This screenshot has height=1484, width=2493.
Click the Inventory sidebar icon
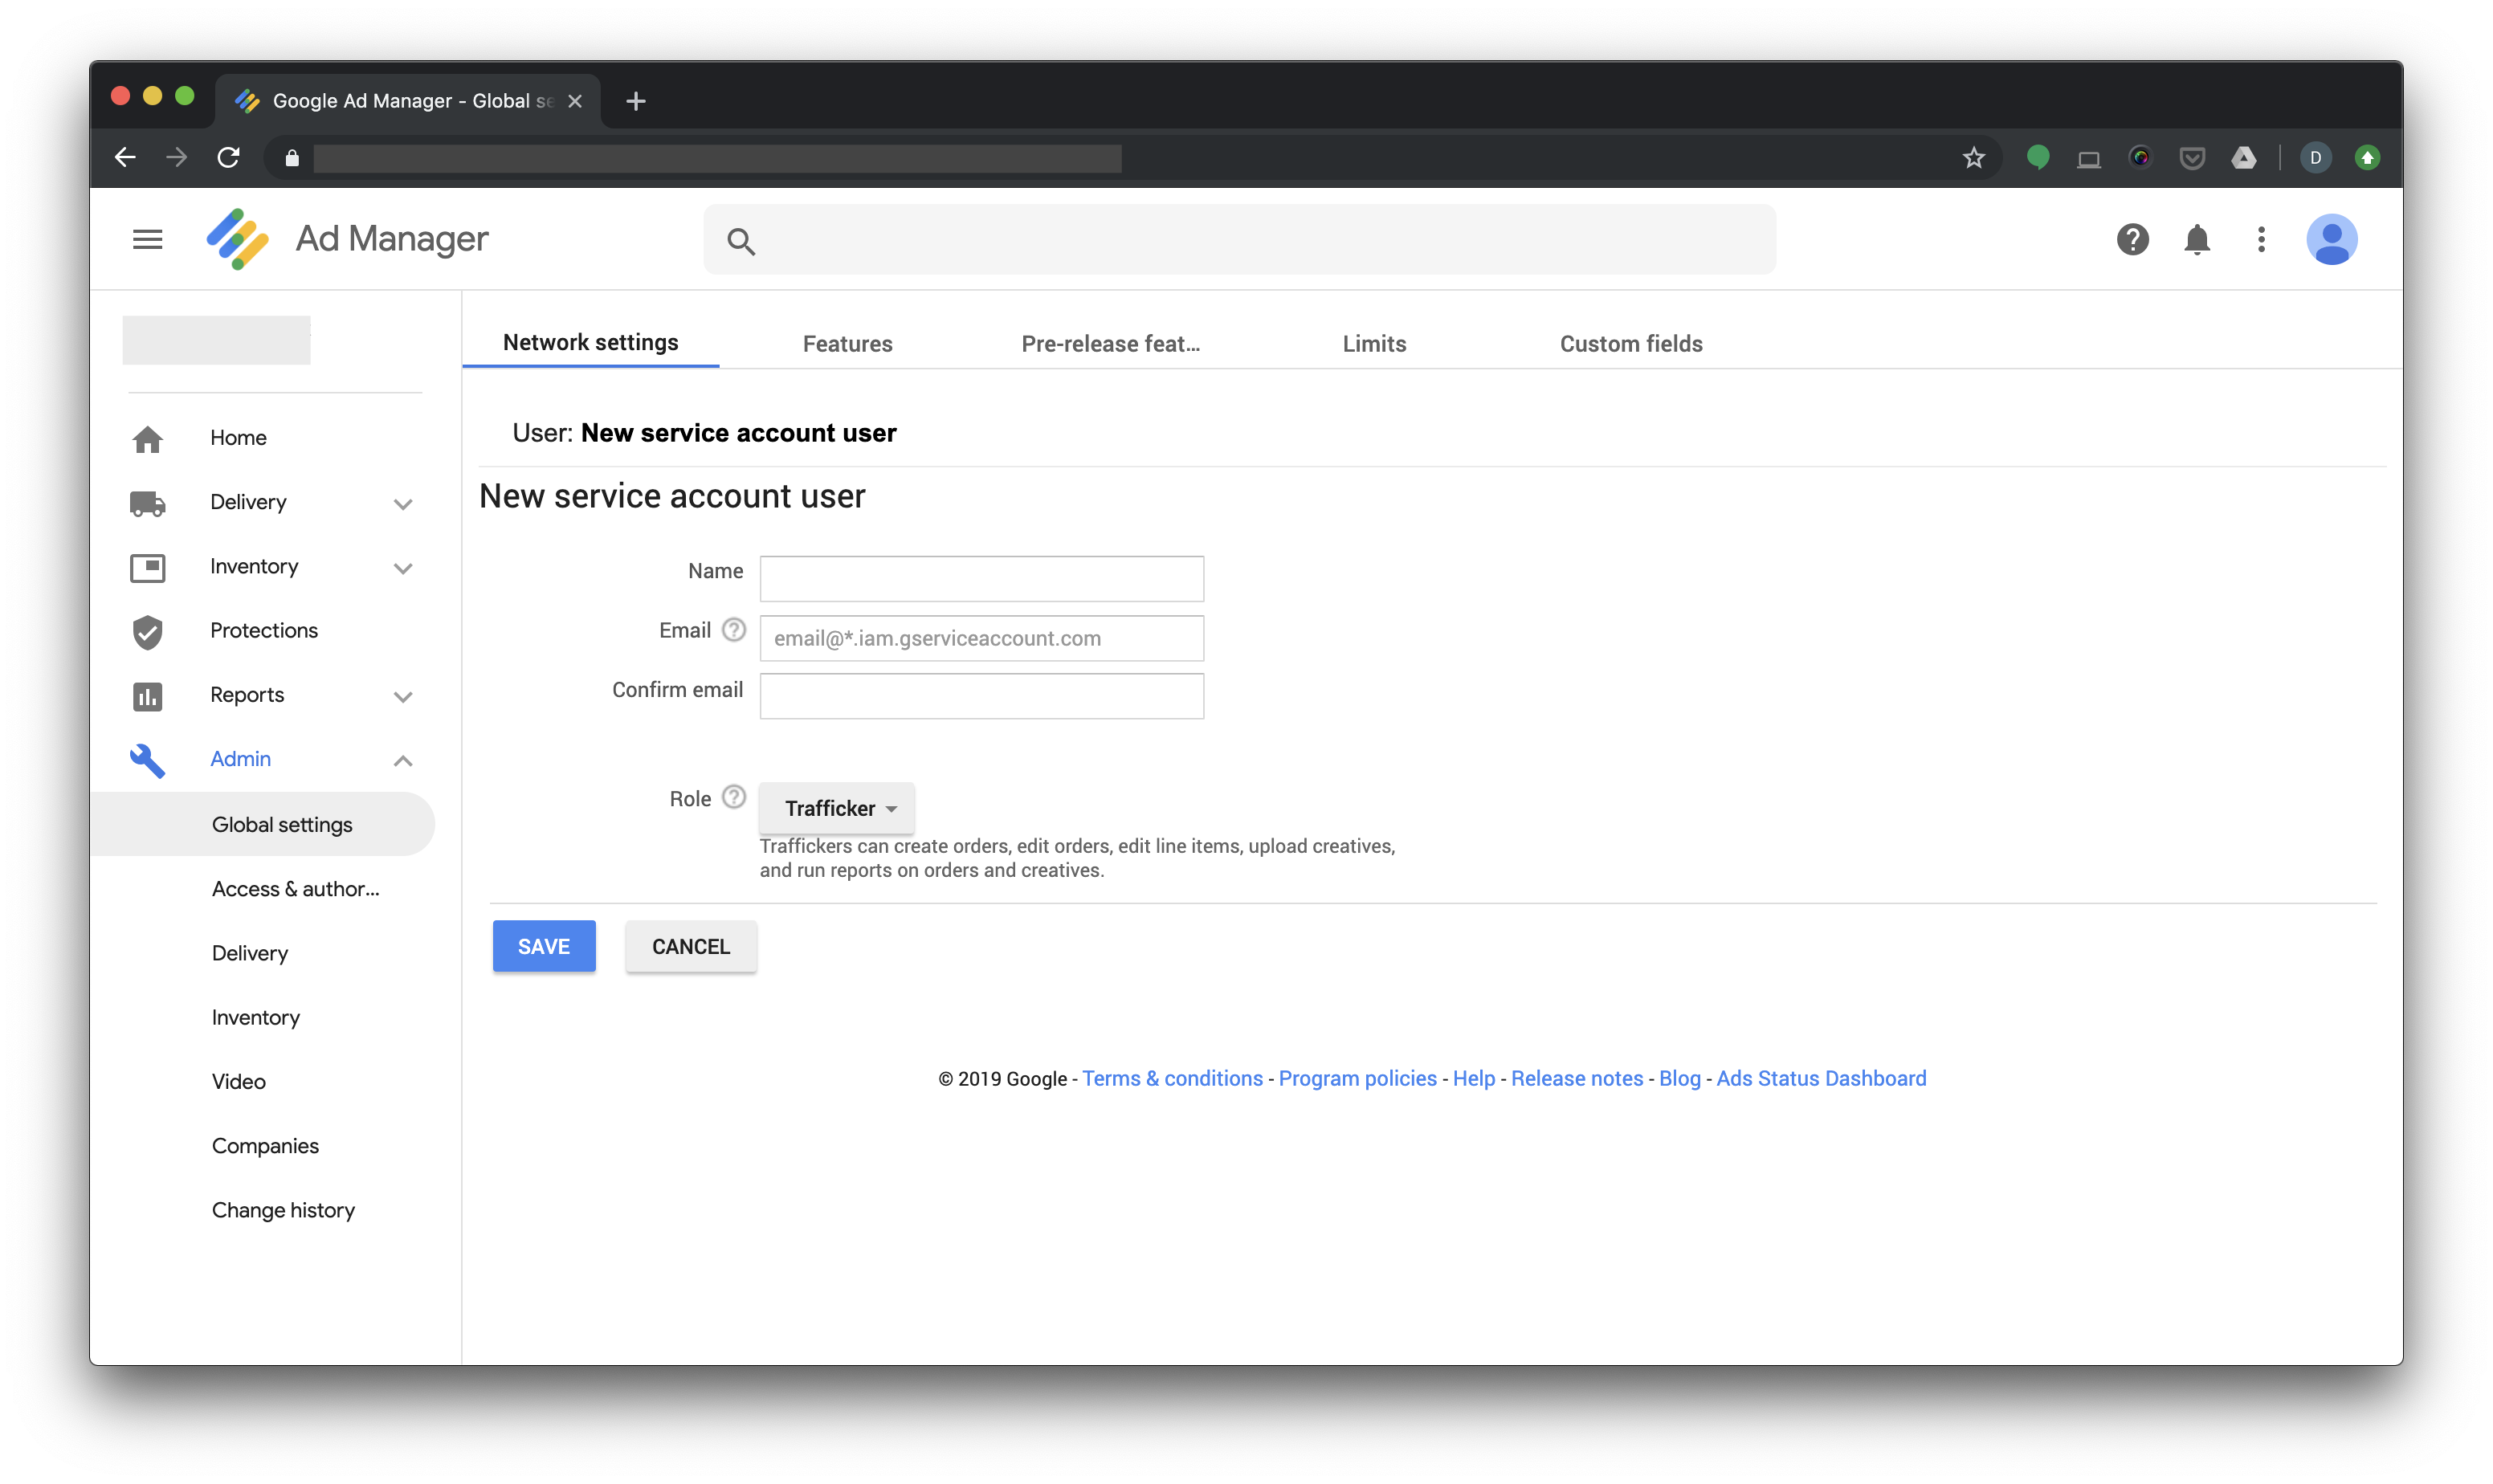point(150,565)
